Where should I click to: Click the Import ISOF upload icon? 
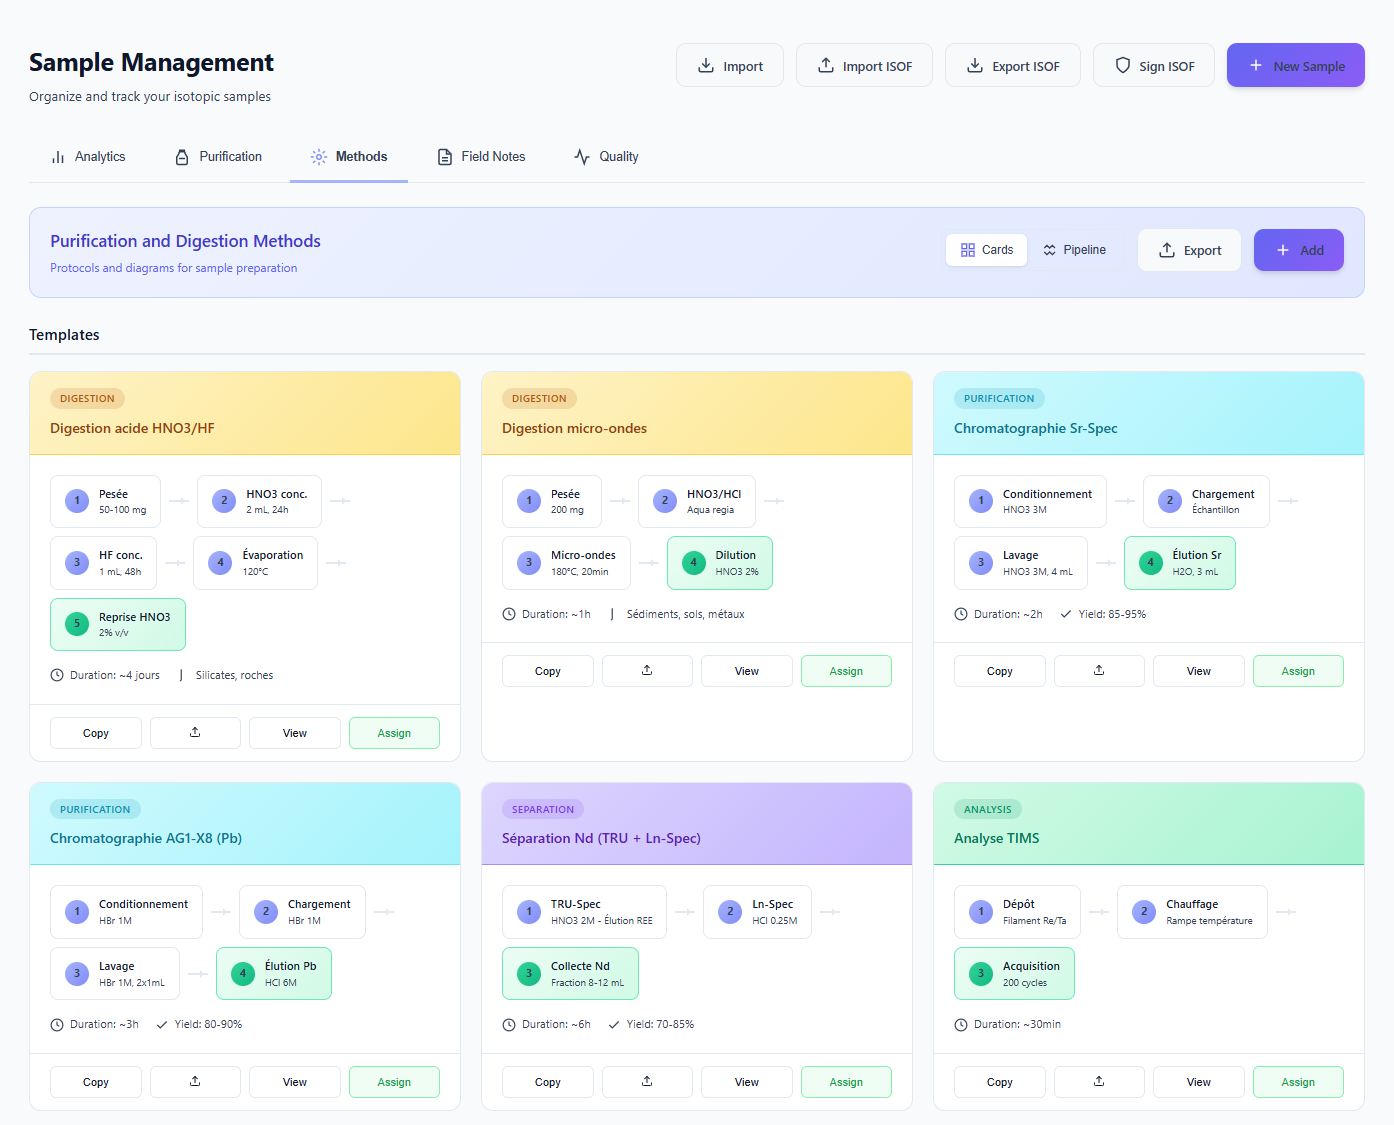click(825, 64)
